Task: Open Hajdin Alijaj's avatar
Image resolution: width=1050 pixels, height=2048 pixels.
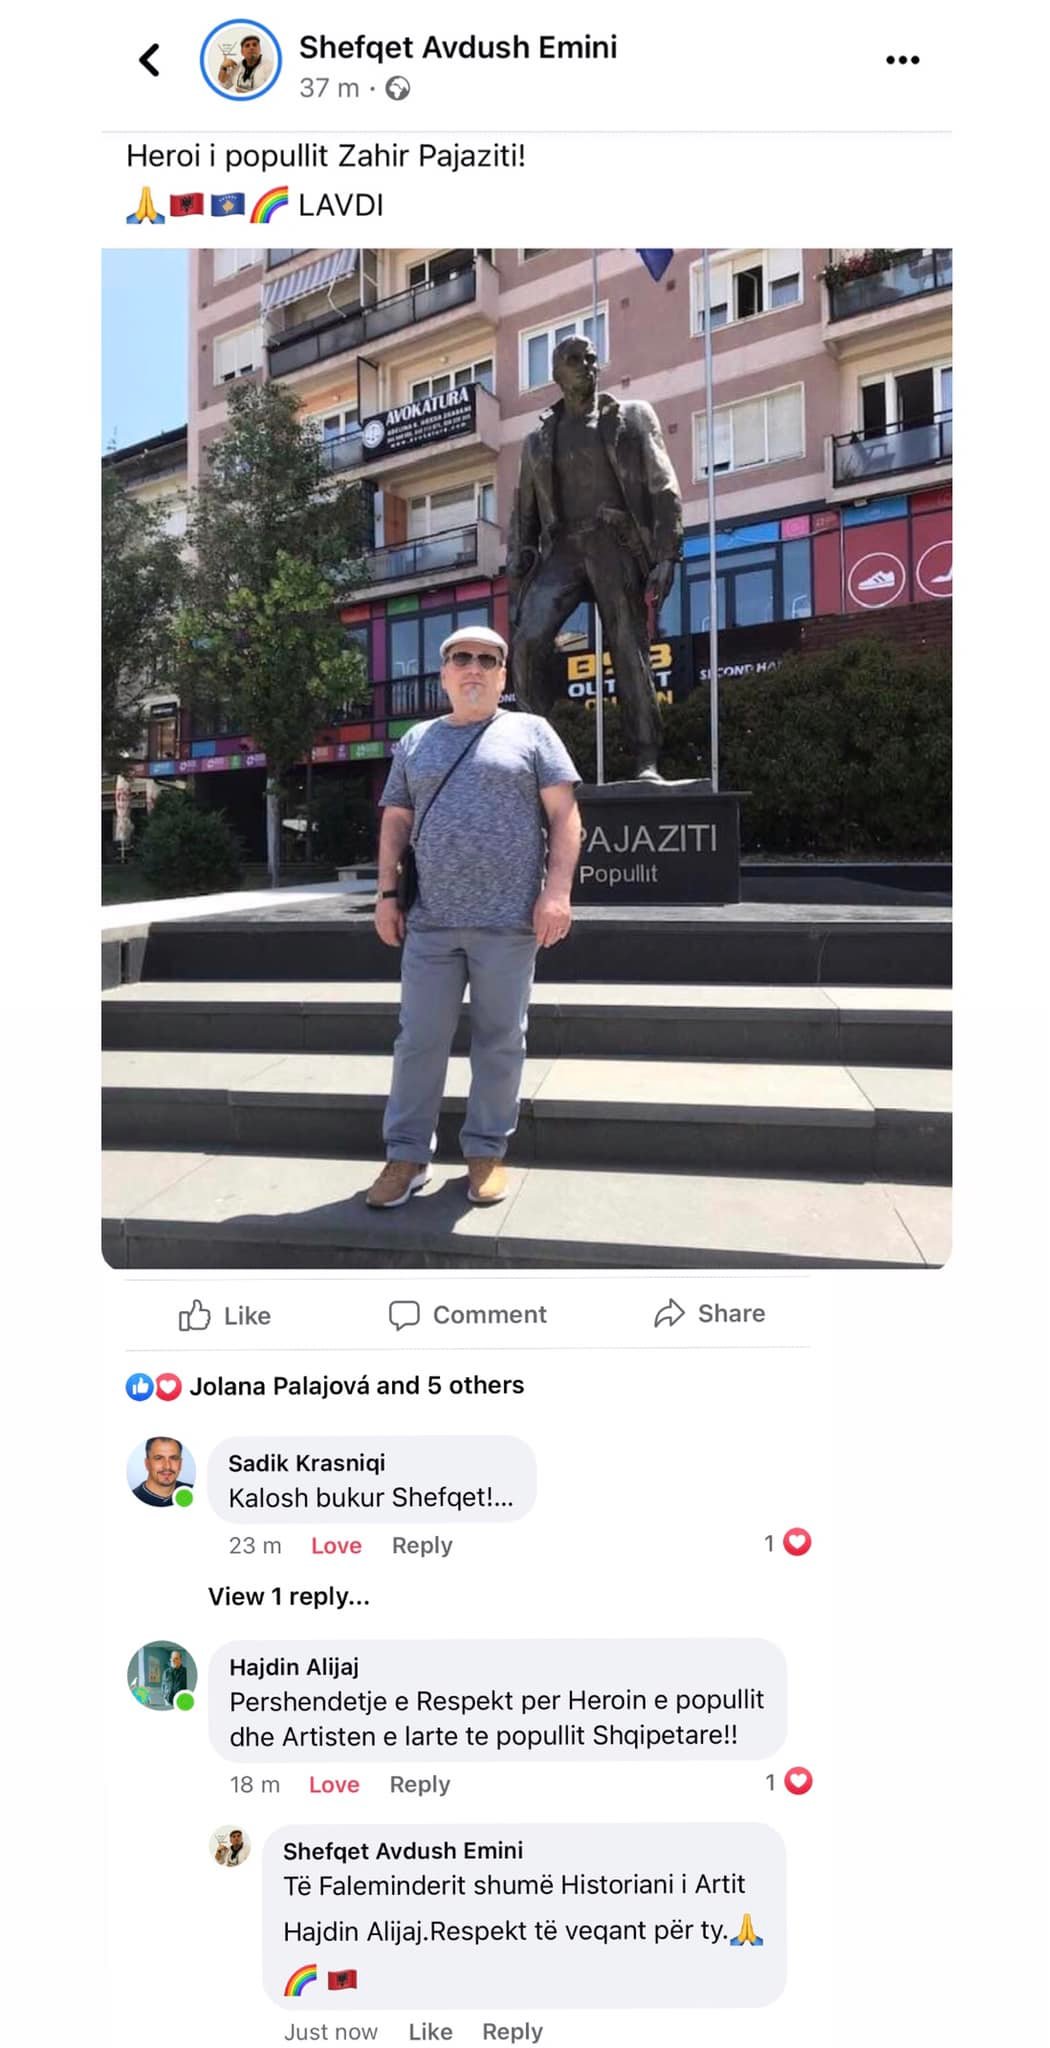Action: tap(161, 1675)
